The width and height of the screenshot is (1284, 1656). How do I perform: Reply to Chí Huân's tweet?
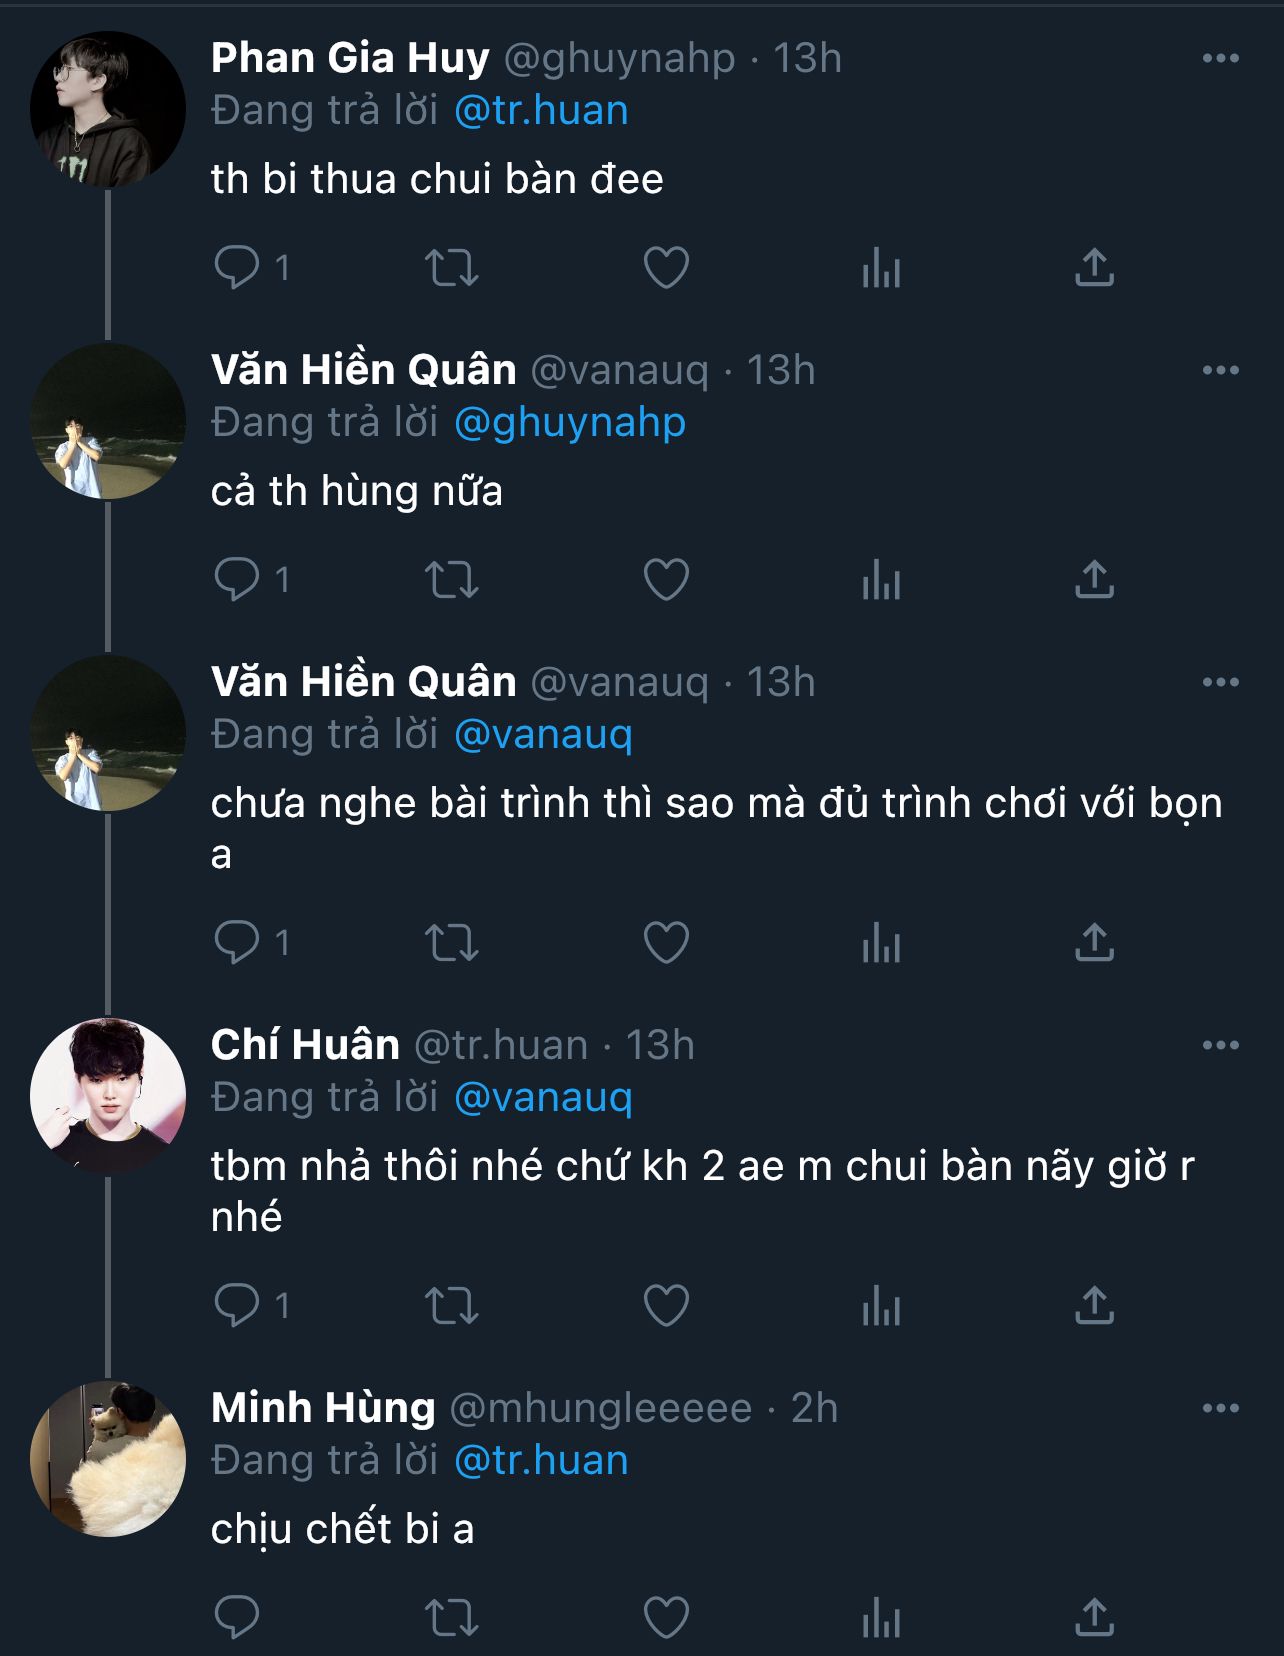[x=237, y=1306]
